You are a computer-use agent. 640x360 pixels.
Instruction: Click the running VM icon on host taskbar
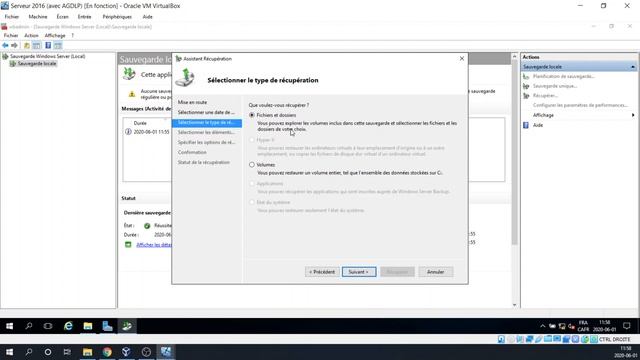click(x=166, y=352)
